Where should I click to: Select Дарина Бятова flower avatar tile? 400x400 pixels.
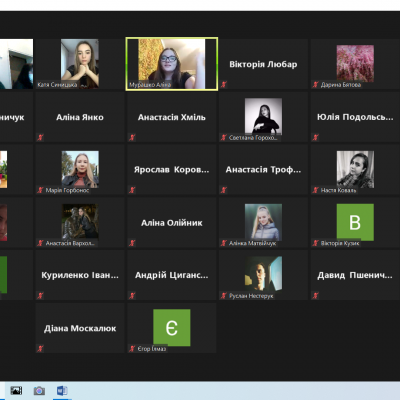(x=355, y=64)
